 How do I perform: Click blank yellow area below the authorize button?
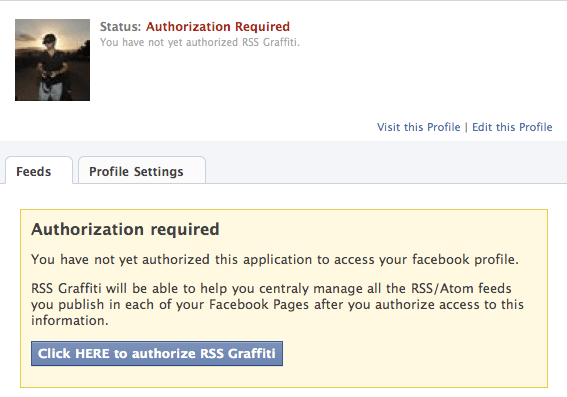(x=284, y=376)
